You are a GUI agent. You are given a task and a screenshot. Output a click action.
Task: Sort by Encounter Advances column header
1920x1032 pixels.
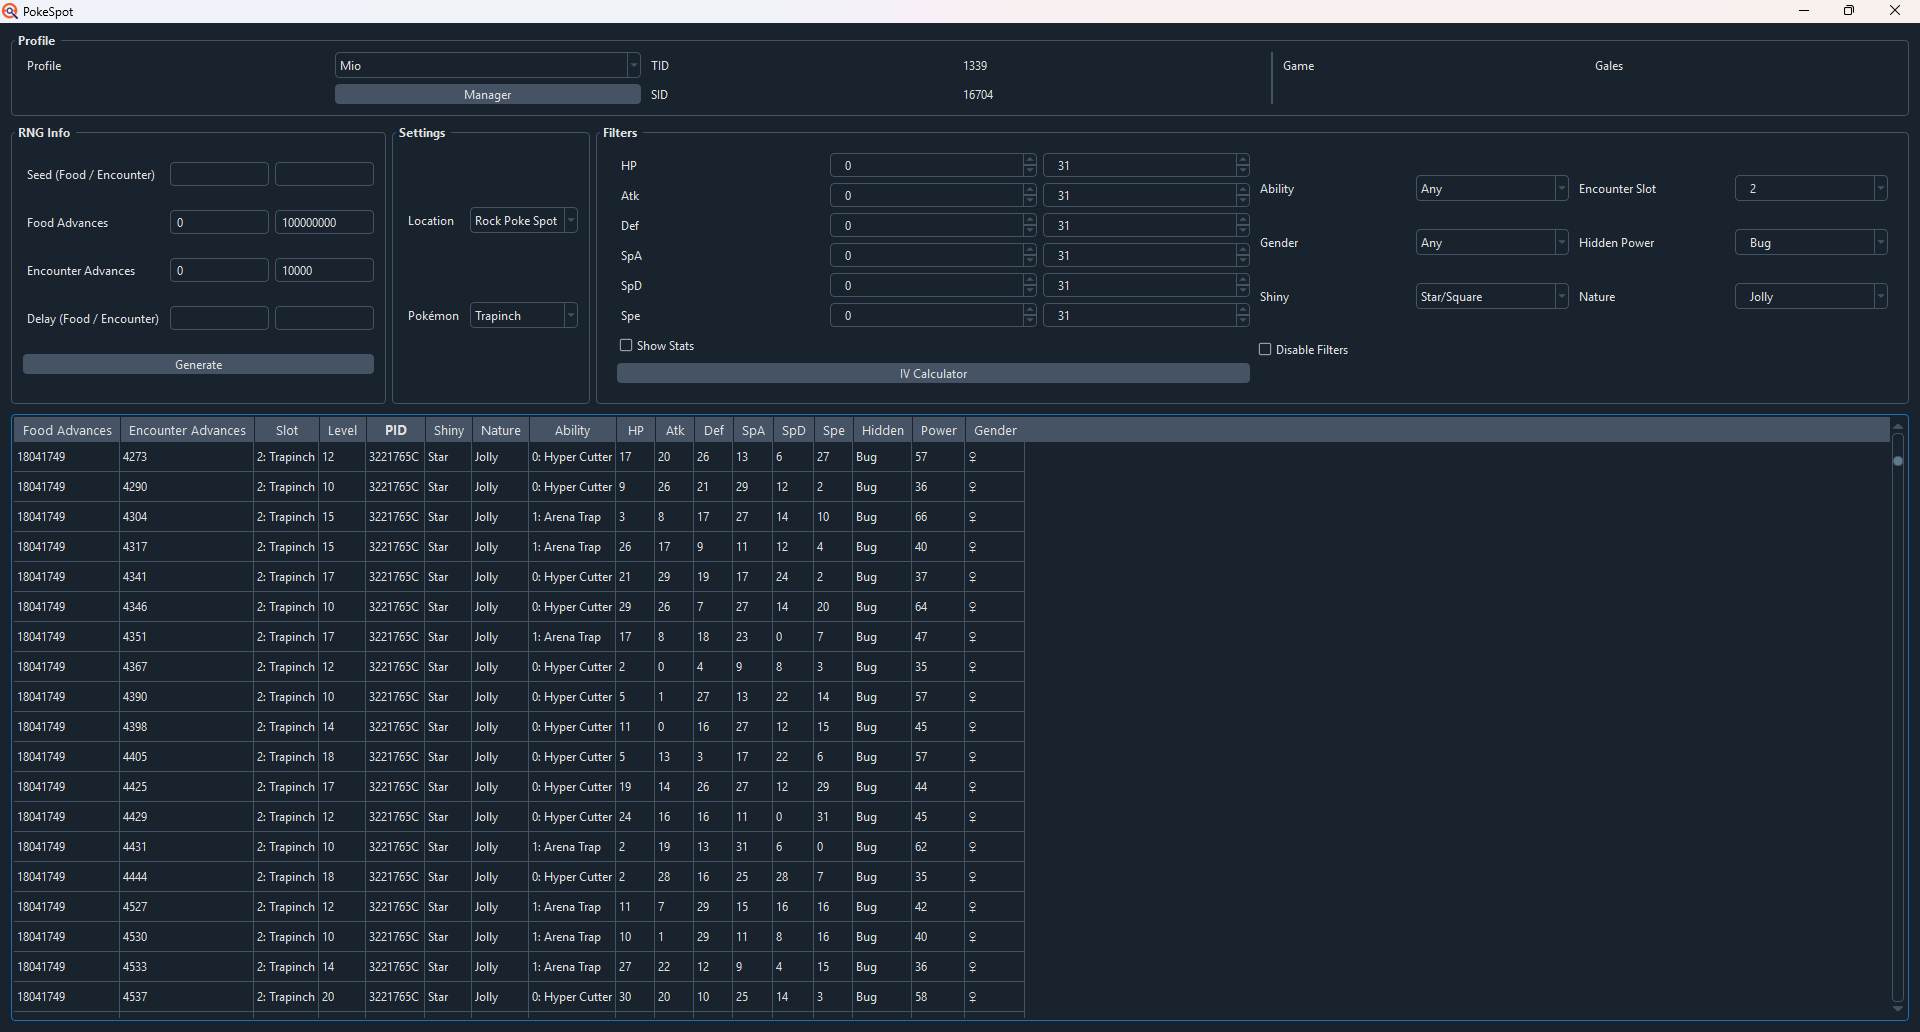[x=187, y=430]
